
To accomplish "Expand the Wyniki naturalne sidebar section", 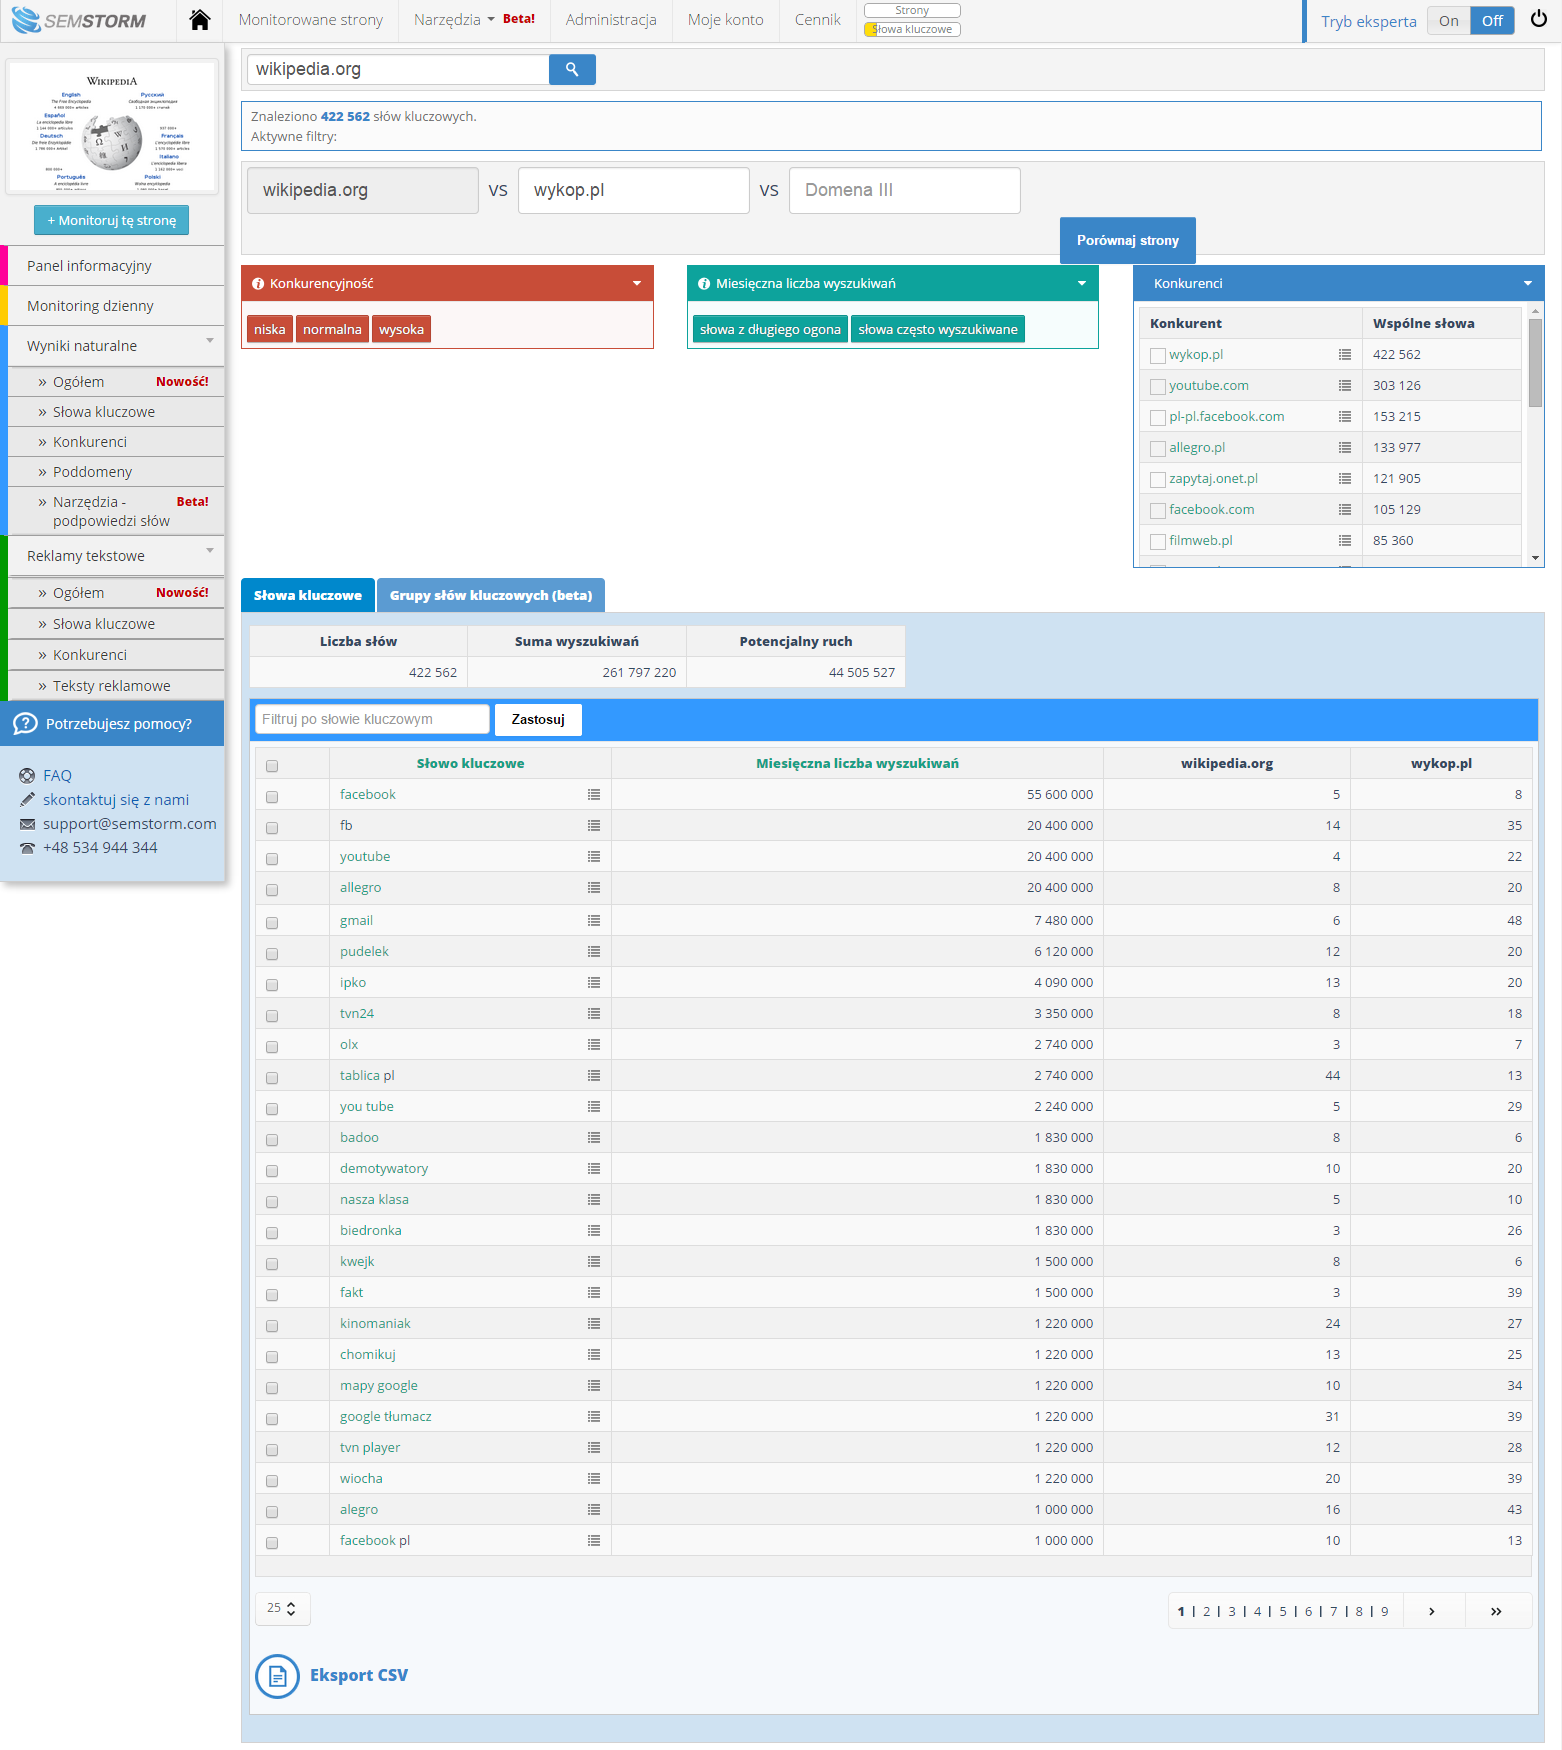I will tap(116, 346).
